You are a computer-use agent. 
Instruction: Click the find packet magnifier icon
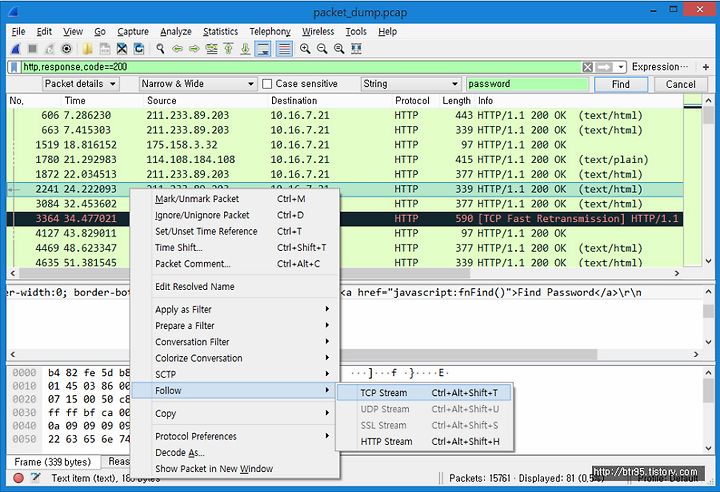tap(160, 49)
